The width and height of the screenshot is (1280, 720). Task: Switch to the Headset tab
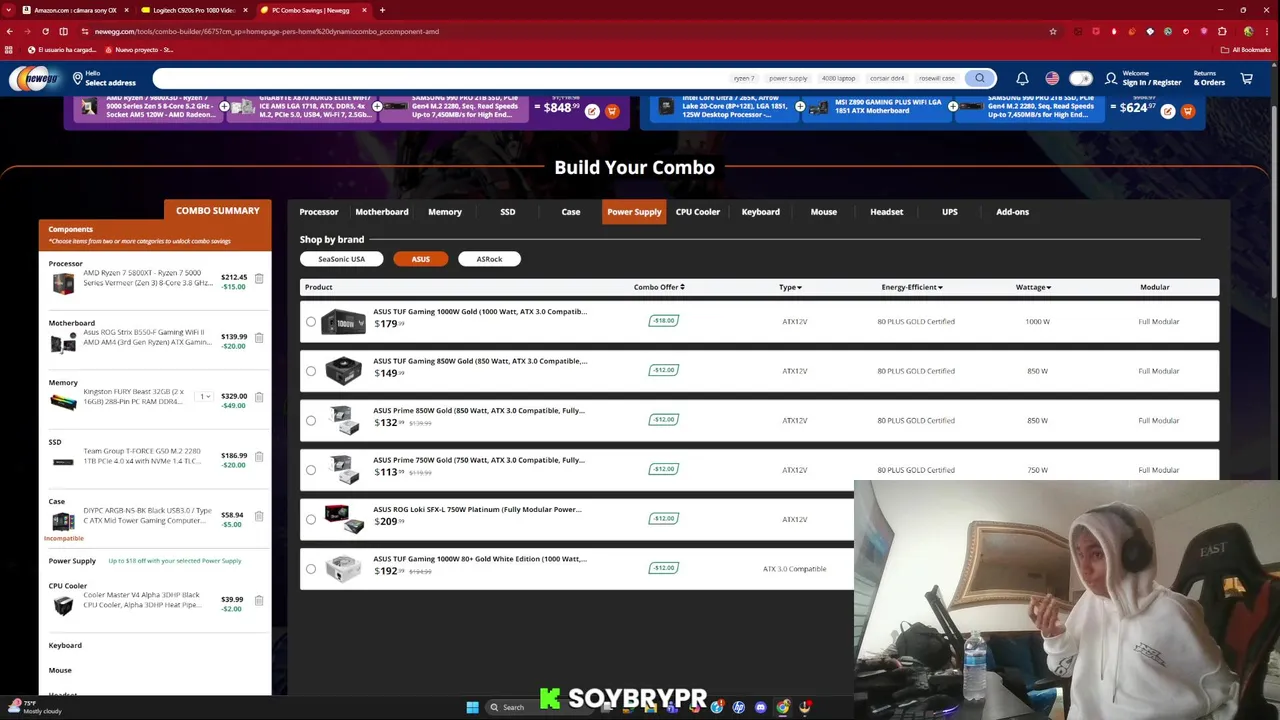click(886, 212)
